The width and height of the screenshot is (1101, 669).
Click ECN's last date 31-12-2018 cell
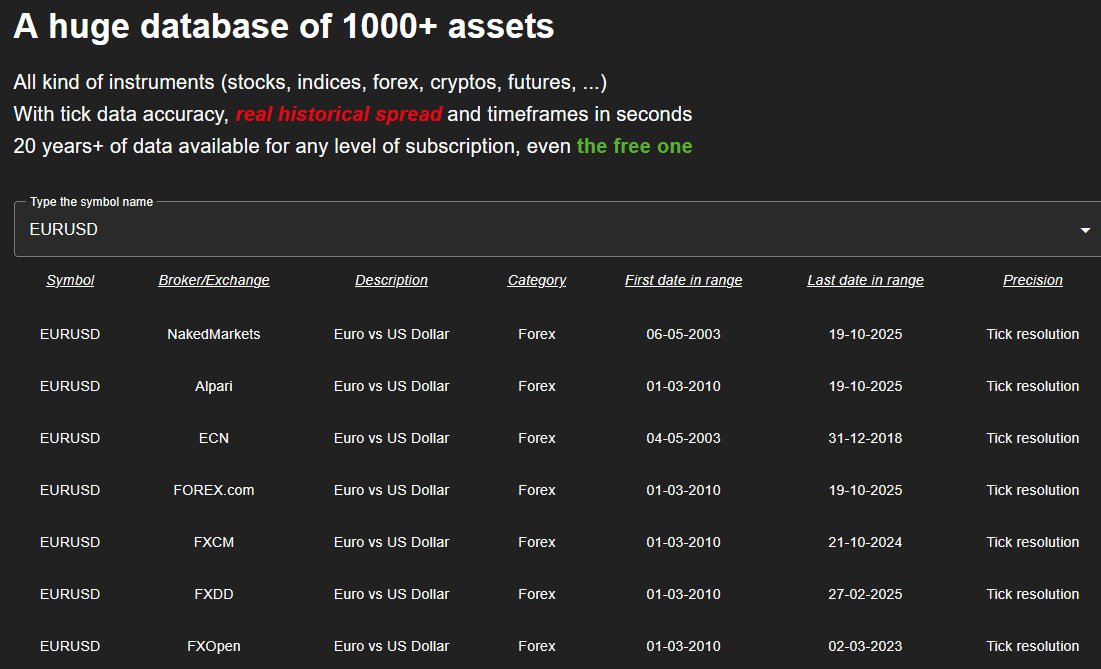click(865, 438)
